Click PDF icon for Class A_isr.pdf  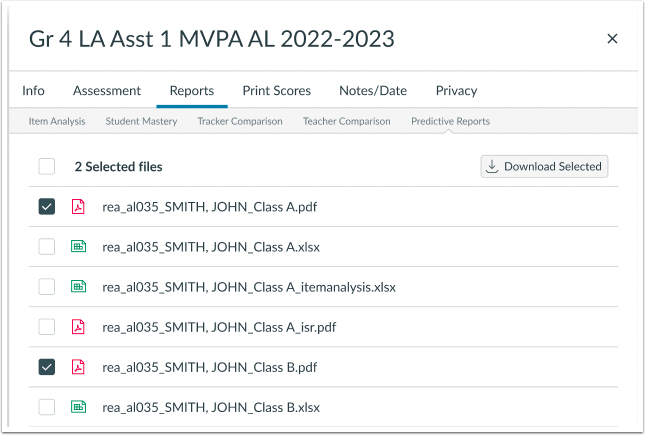pyautogui.click(x=78, y=327)
